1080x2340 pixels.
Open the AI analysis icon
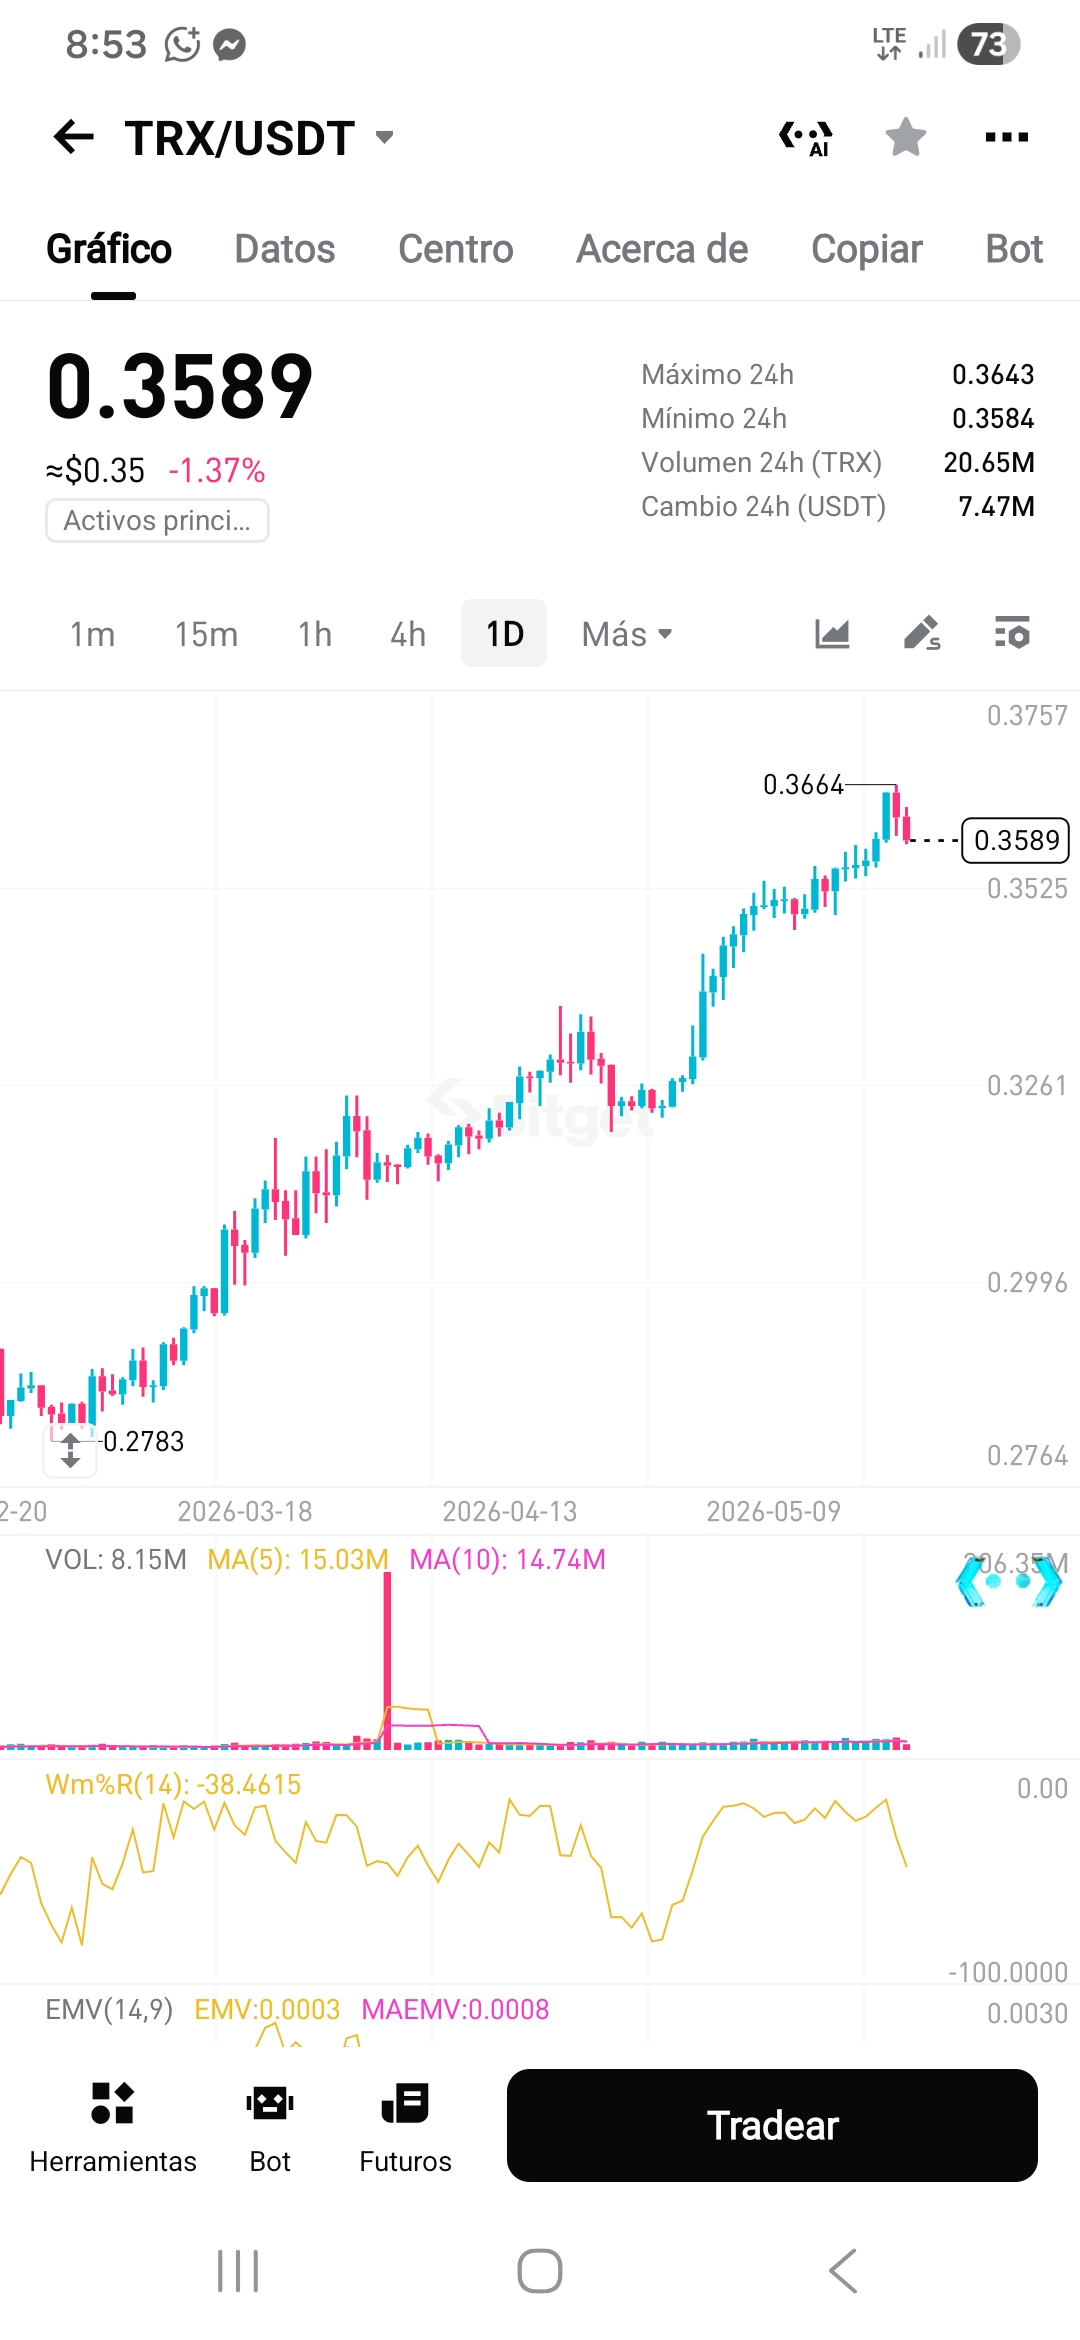click(x=806, y=138)
